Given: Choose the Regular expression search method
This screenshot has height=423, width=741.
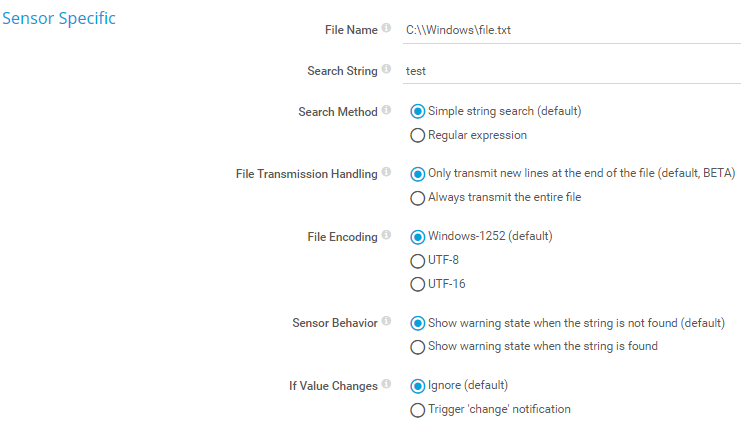Looking at the screenshot, I should [418, 135].
